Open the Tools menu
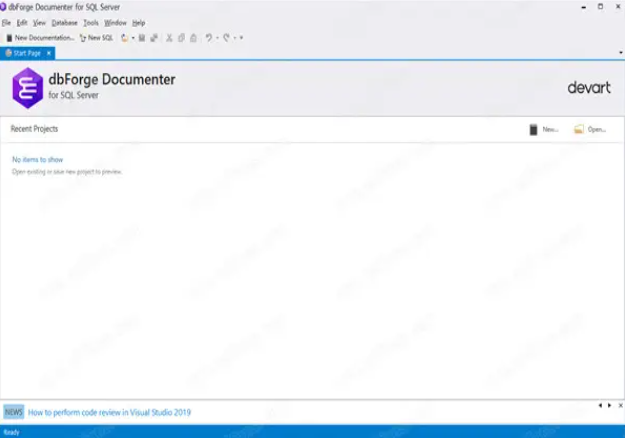 click(x=91, y=23)
